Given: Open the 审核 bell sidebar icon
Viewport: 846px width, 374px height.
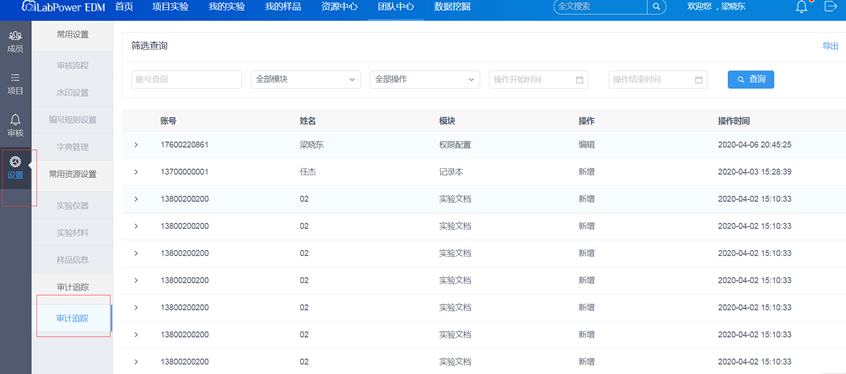Looking at the screenshot, I should pyautogui.click(x=16, y=126).
